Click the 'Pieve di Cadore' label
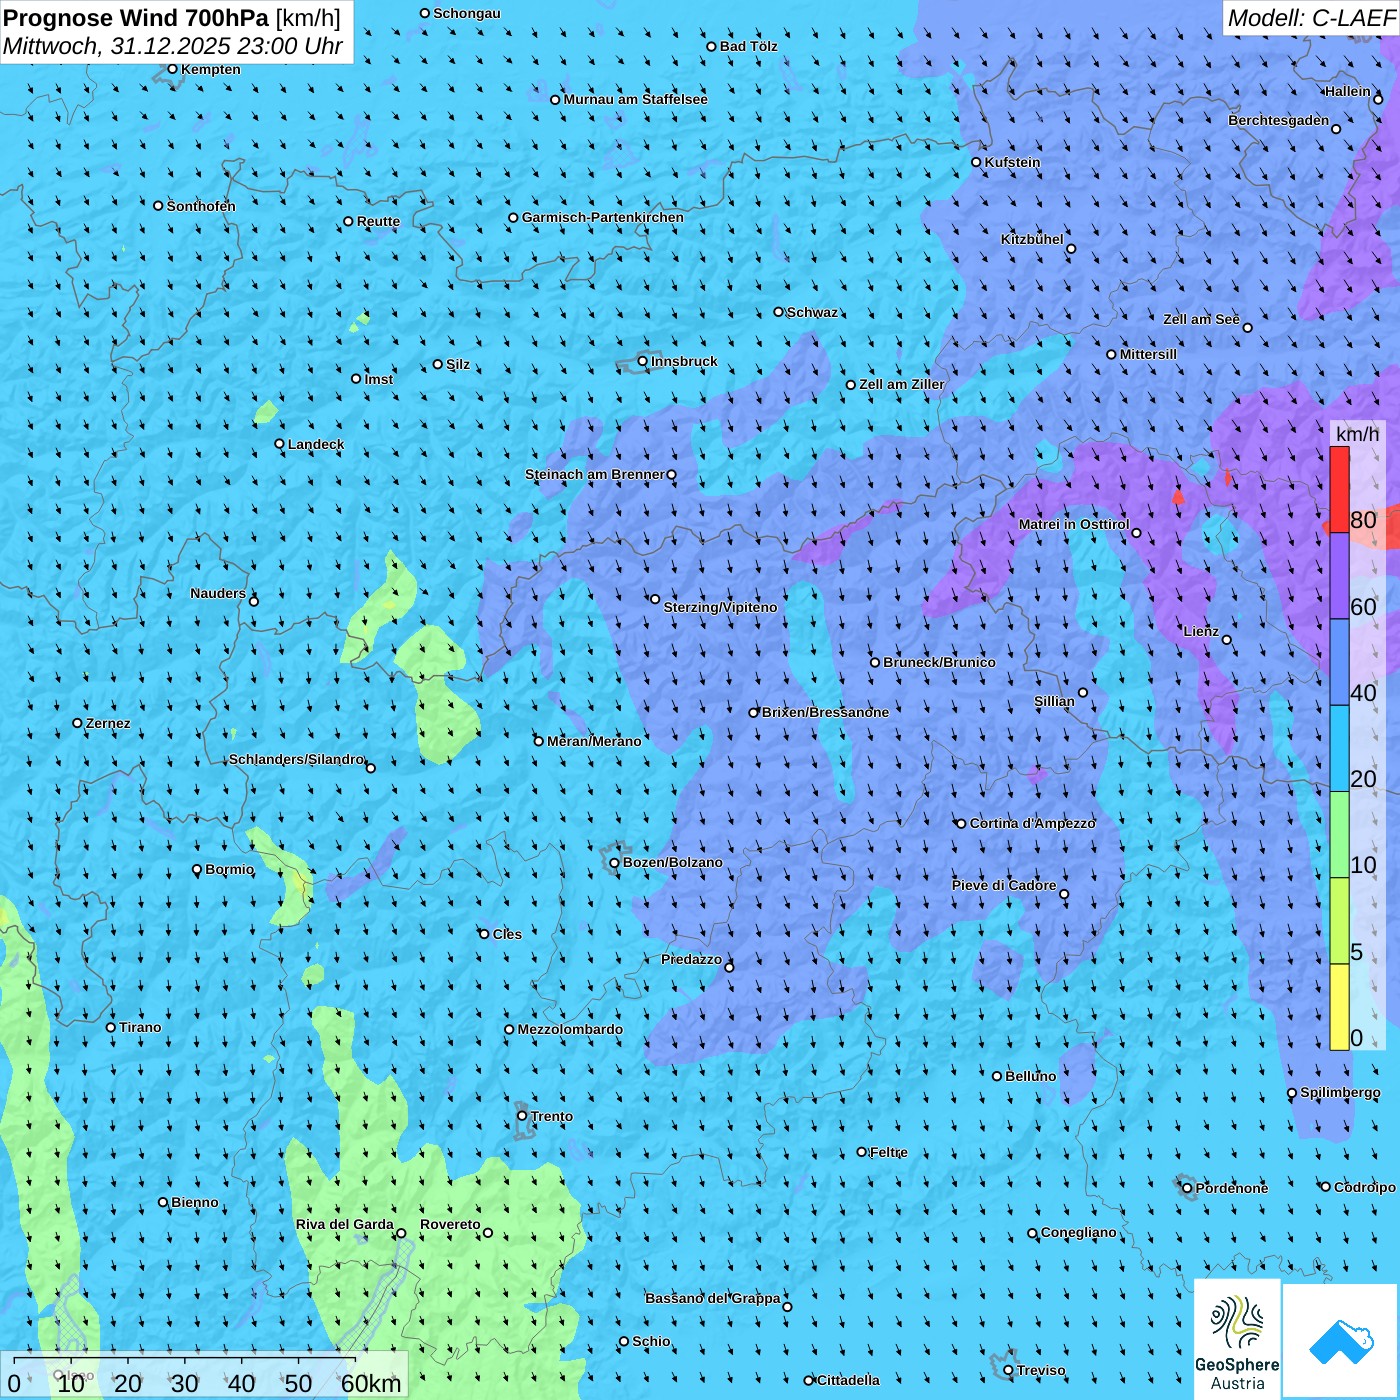 click(1004, 885)
